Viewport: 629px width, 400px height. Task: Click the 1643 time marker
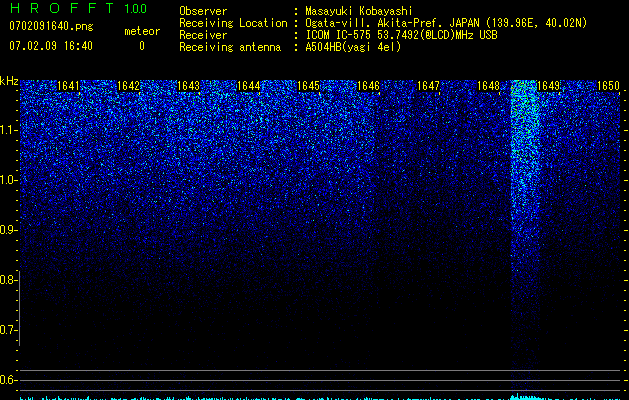tap(189, 86)
